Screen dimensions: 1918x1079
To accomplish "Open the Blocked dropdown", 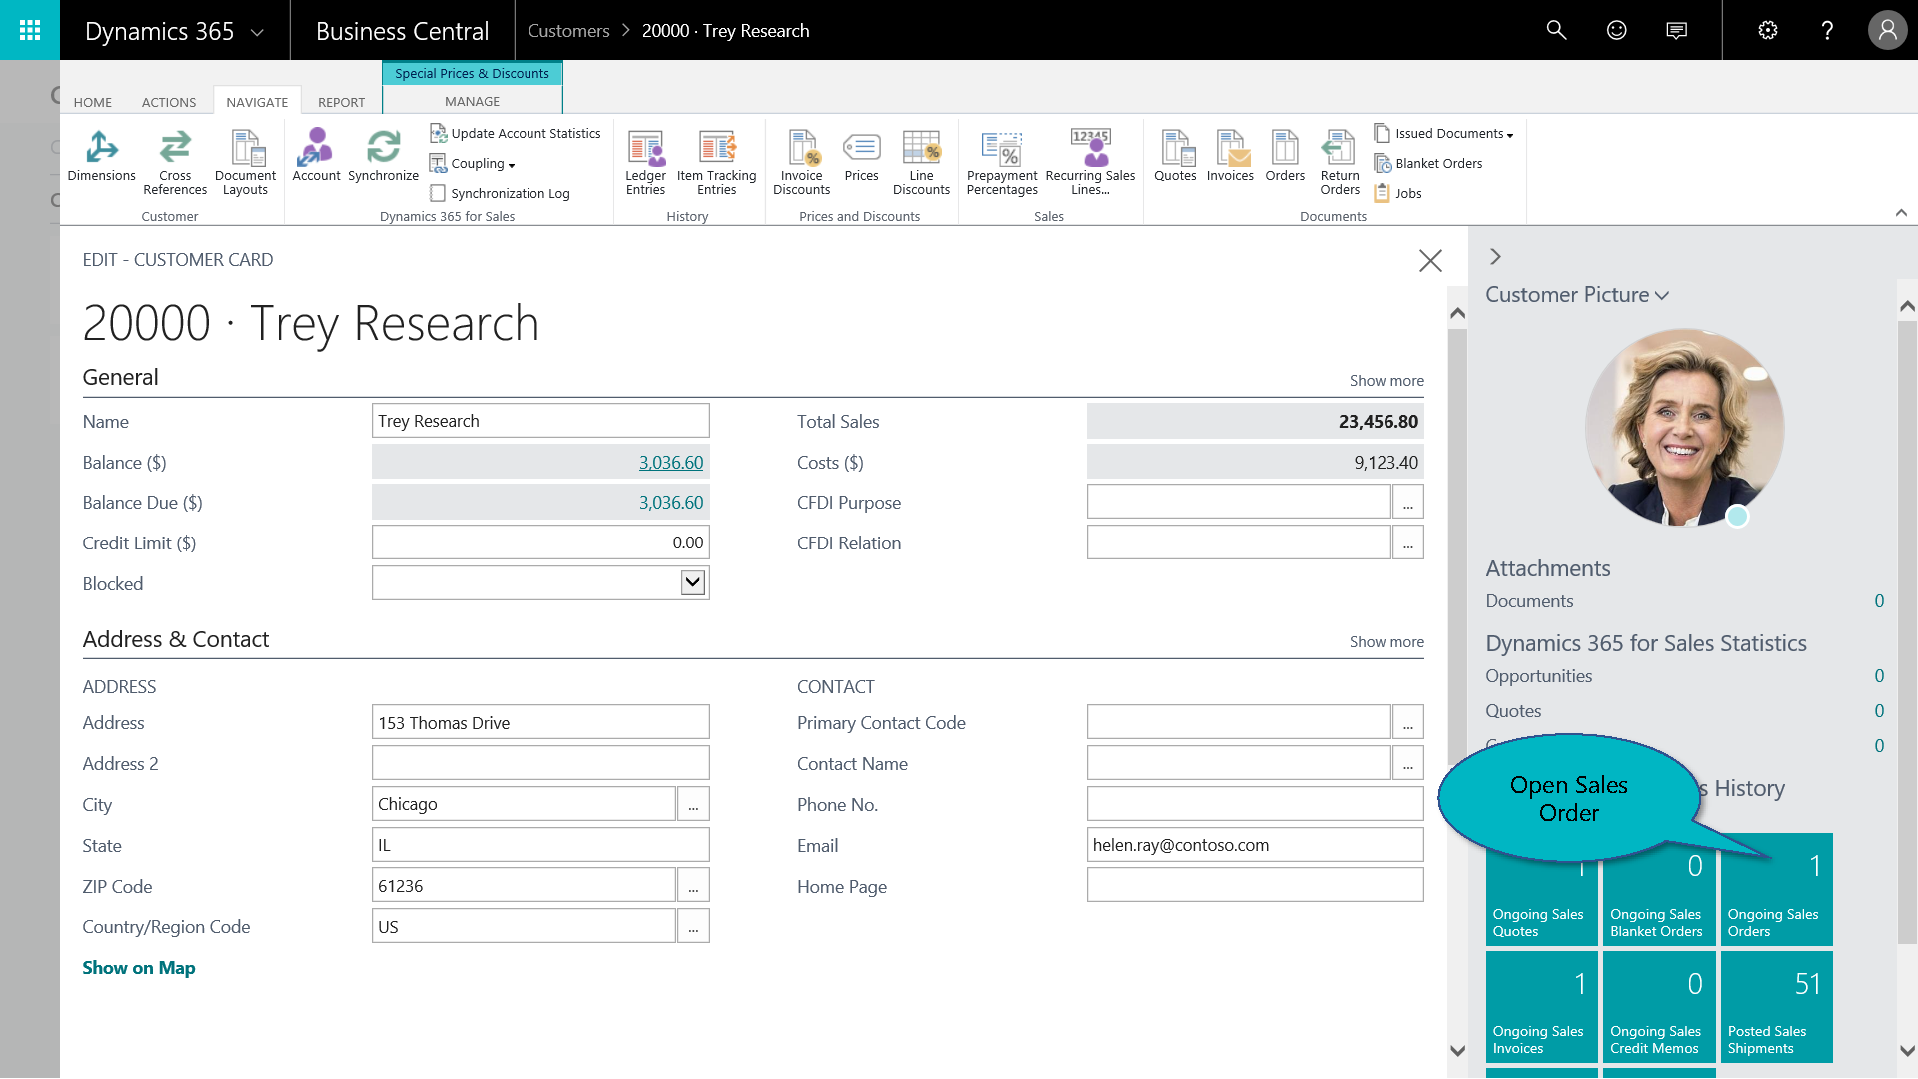I will 692,583.
